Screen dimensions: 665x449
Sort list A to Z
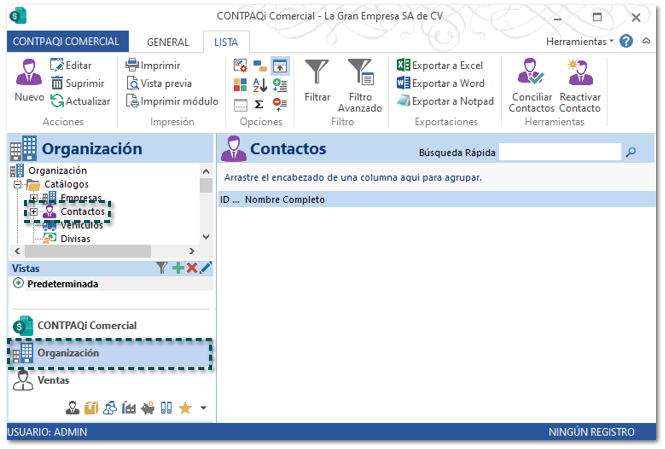point(260,85)
